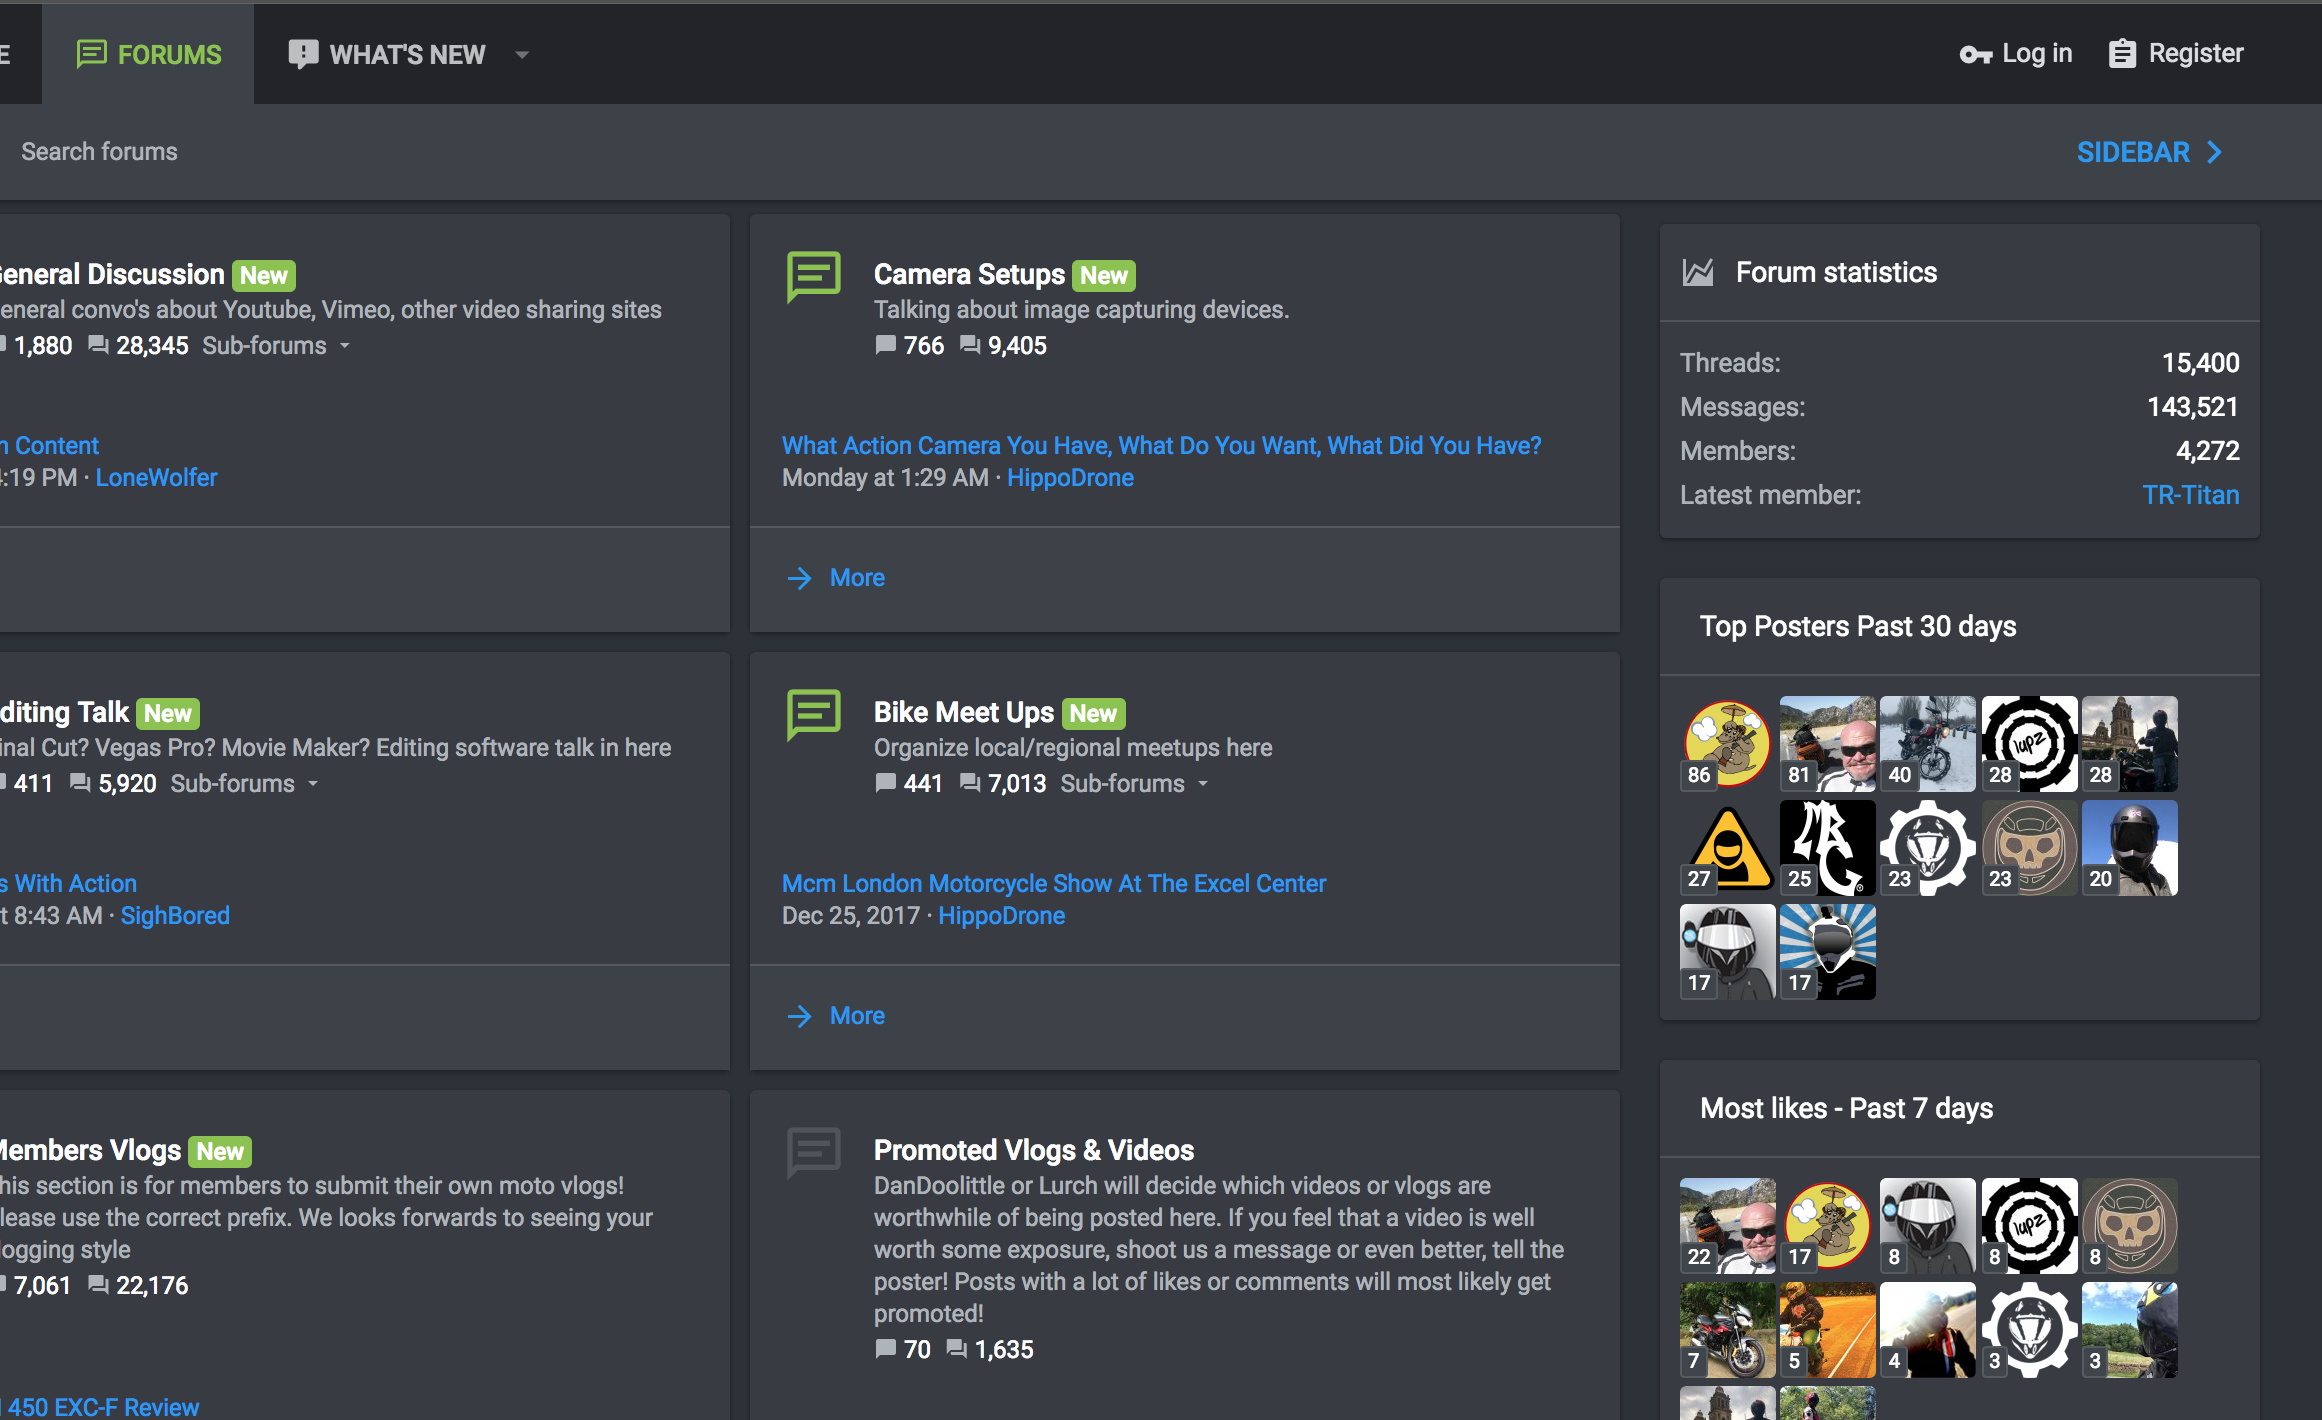Click the arrow icon beside Camera Setups More
The image size is (2322, 1420).
(799, 578)
